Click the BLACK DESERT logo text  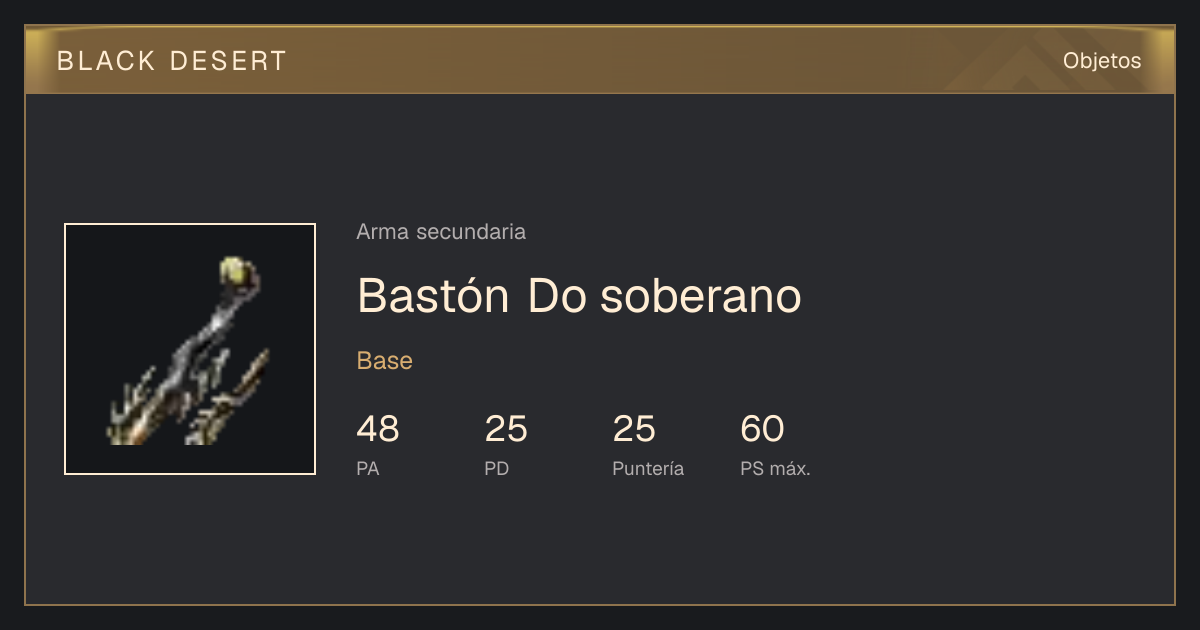[x=172, y=61]
